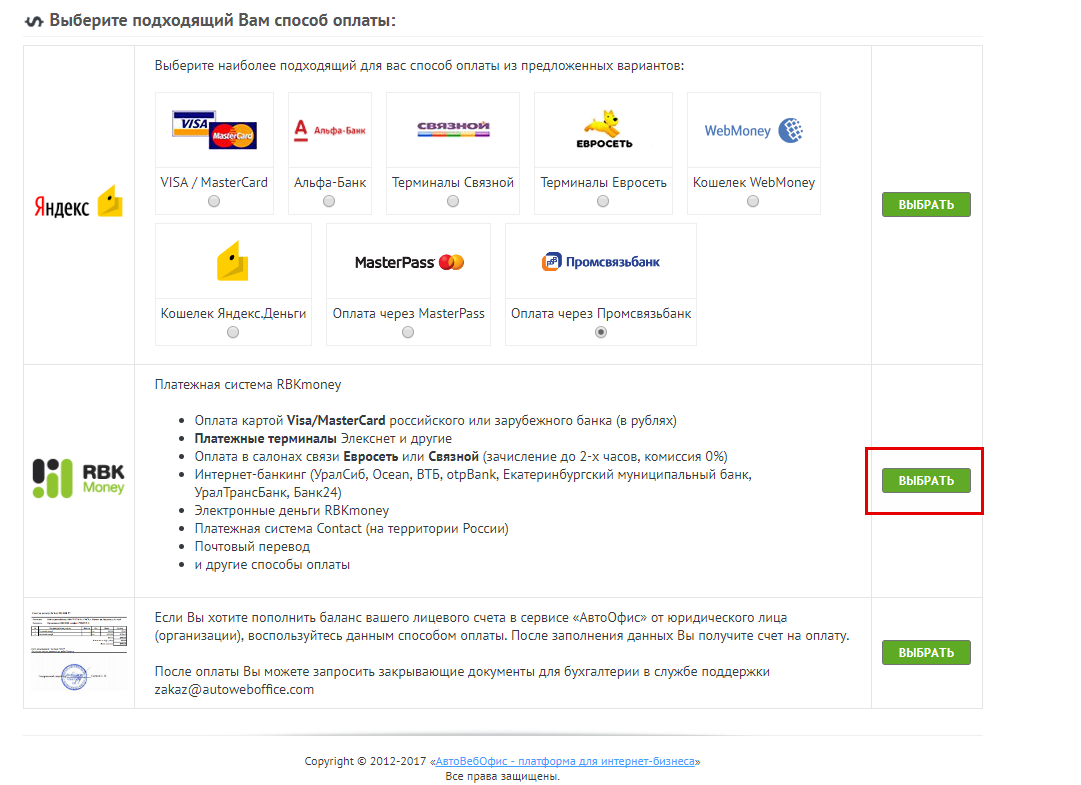Image resolution: width=1081 pixels, height=785 pixels.
Task: Select the VISA / MasterCard radio button
Action: click(214, 201)
